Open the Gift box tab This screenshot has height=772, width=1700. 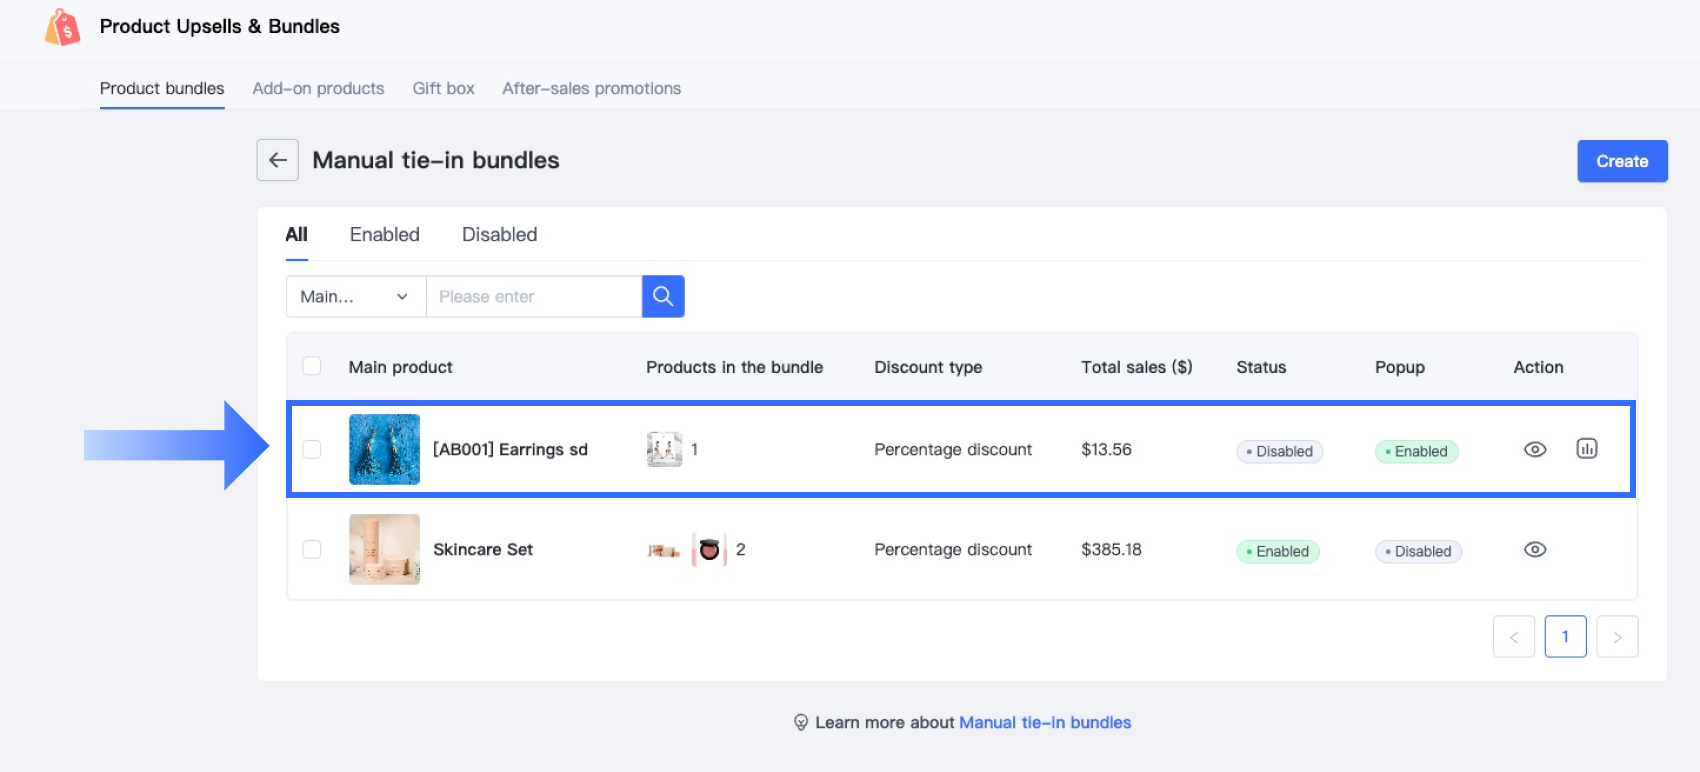[443, 88]
